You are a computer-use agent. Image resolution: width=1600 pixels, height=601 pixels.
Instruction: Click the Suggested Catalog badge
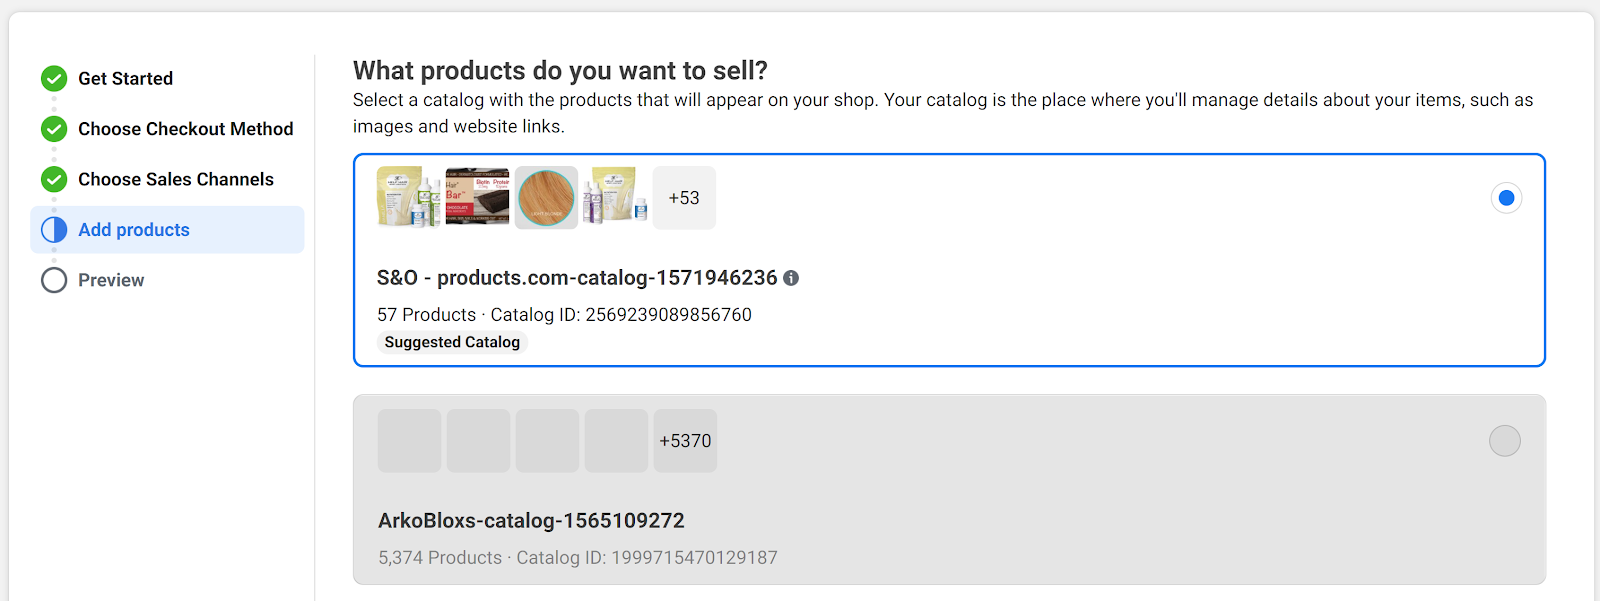tap(452, 342)
